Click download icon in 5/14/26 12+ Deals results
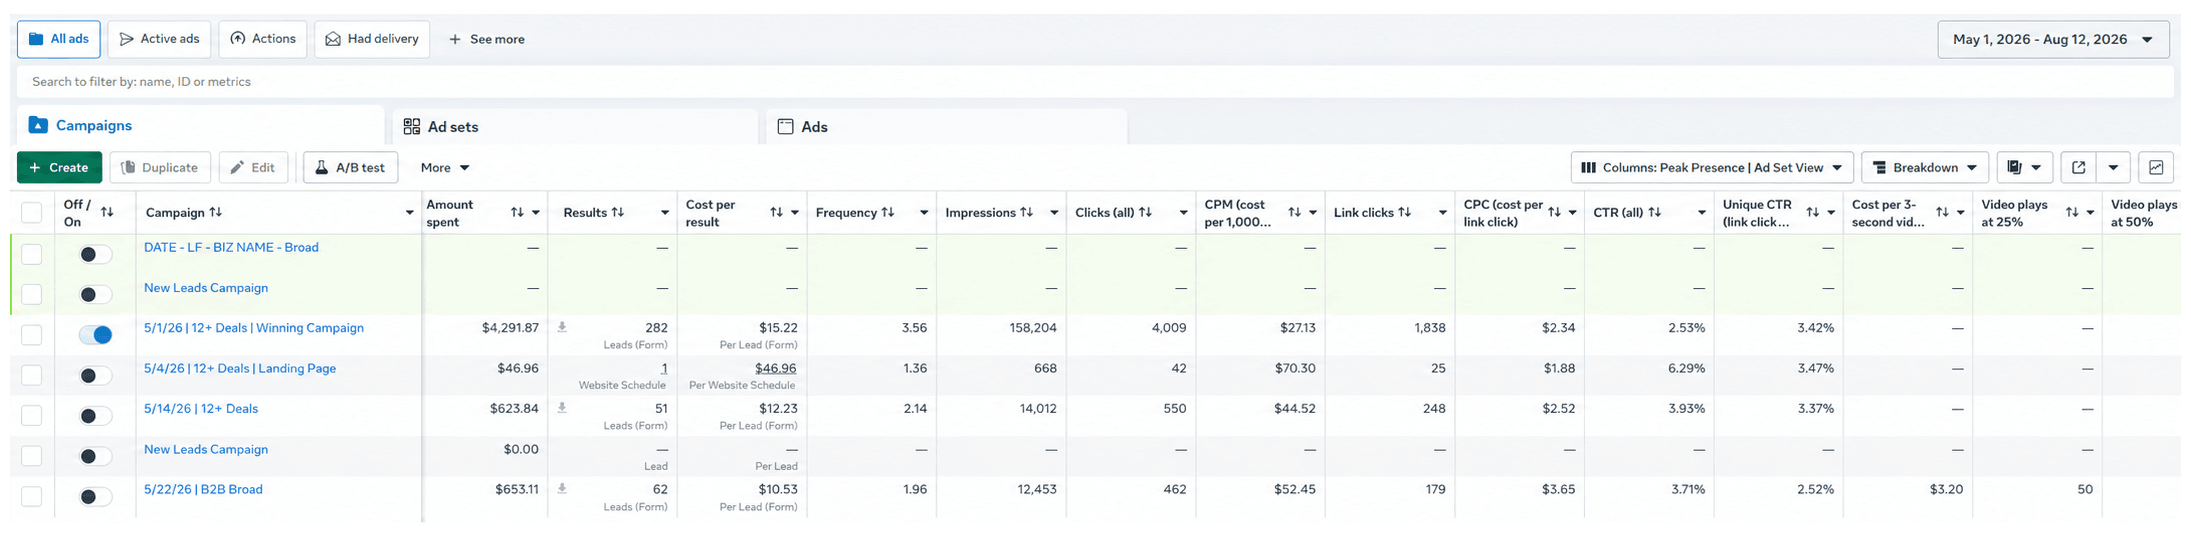This screenshot has width=2191, height=537. point(562,408)
